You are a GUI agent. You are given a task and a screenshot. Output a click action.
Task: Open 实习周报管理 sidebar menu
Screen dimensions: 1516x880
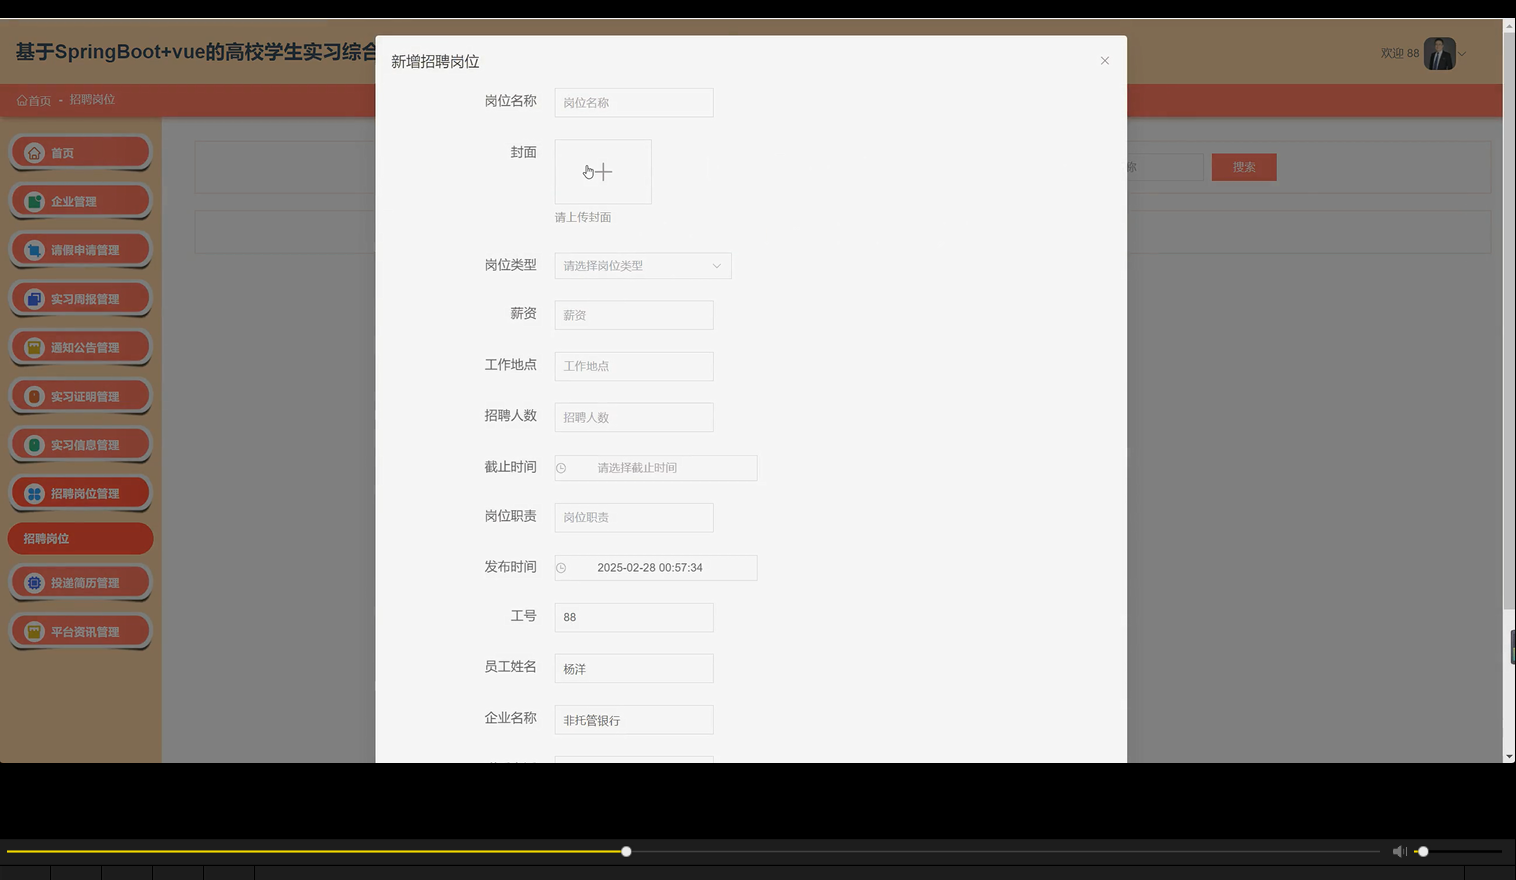coord(80,299)
